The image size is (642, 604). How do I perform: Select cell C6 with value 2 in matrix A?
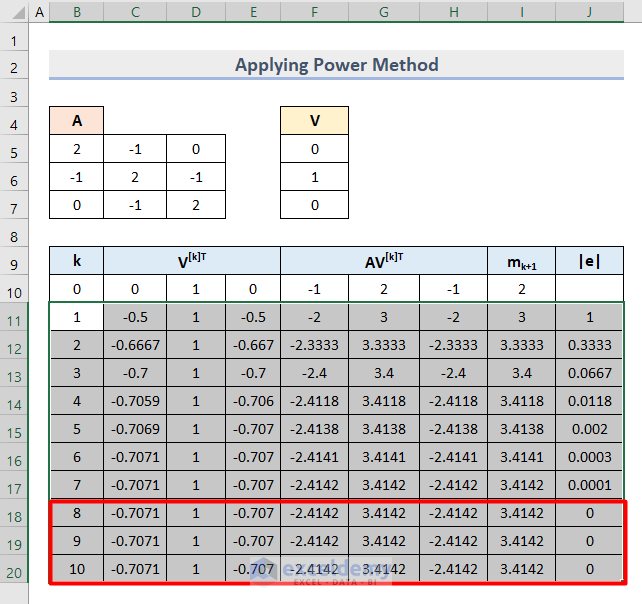[135, 176]
